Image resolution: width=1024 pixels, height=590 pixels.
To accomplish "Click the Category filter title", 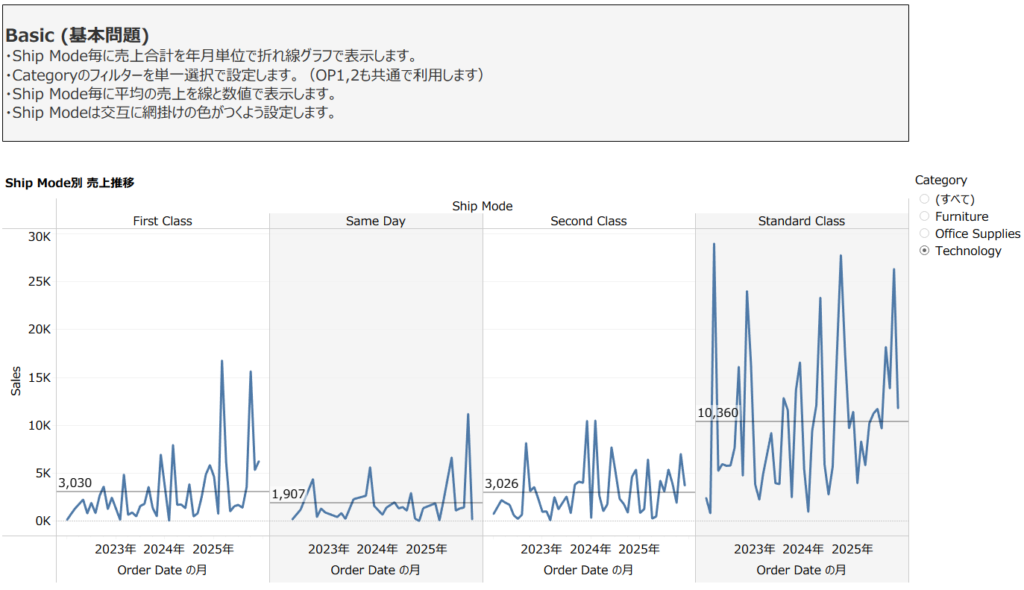I will point(940,180).
